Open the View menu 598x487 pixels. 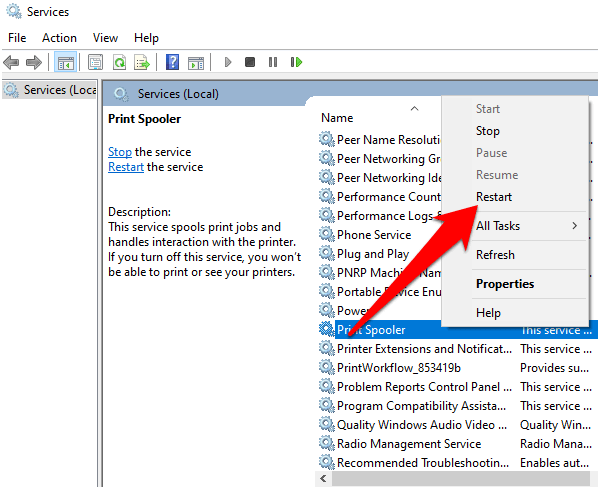coord(105,38)
